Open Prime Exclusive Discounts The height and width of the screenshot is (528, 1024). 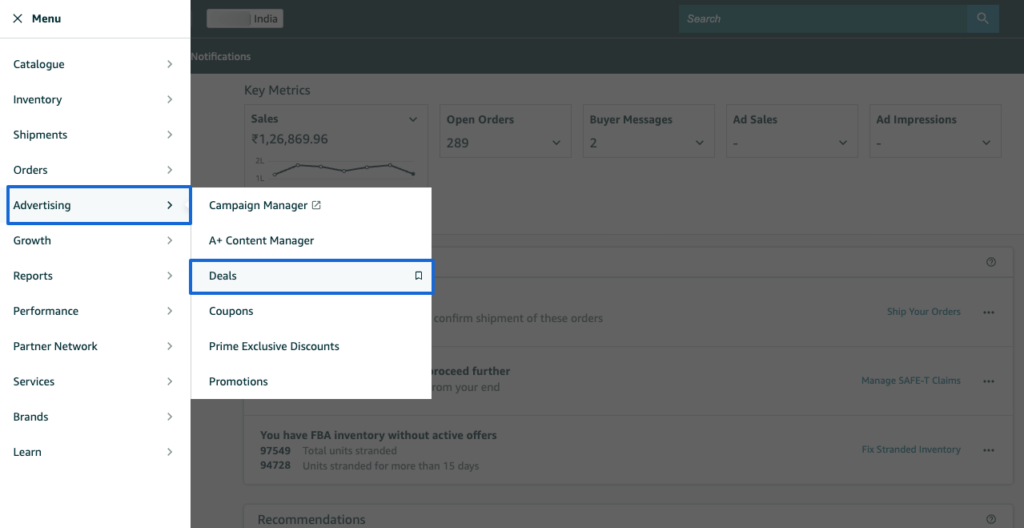(311, 346)
